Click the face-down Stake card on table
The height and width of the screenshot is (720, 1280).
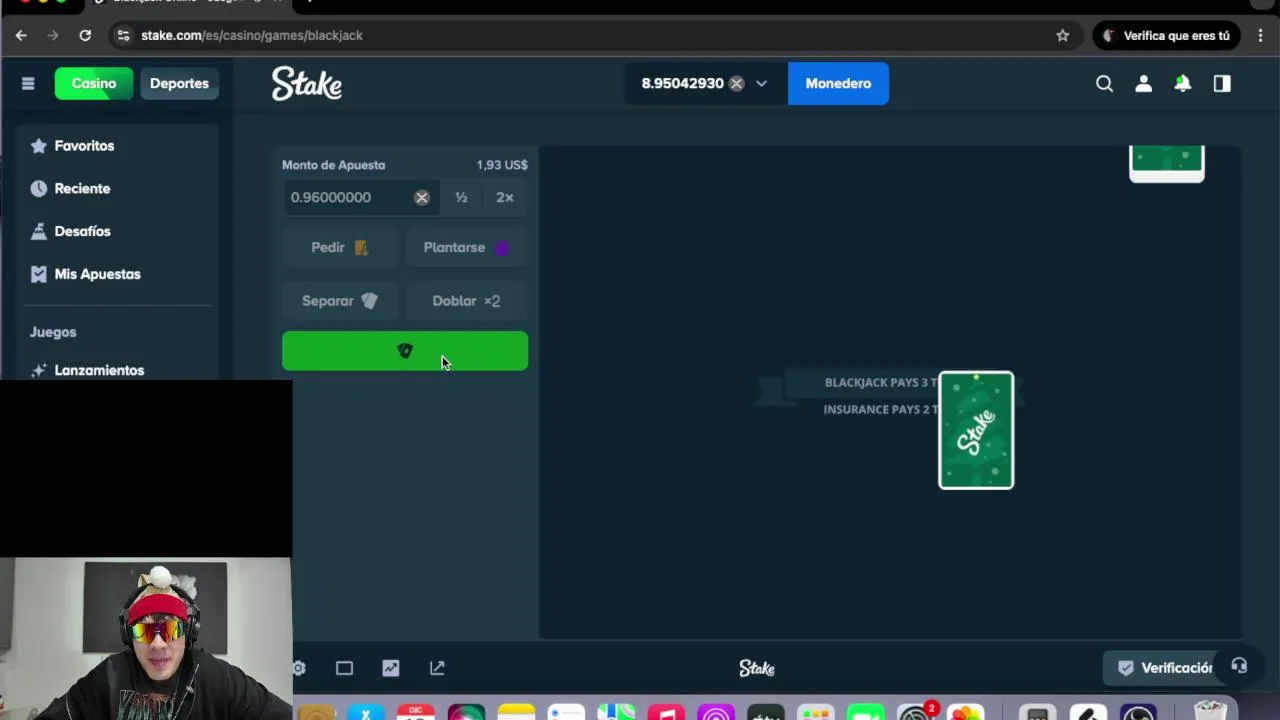coord(976,430)
